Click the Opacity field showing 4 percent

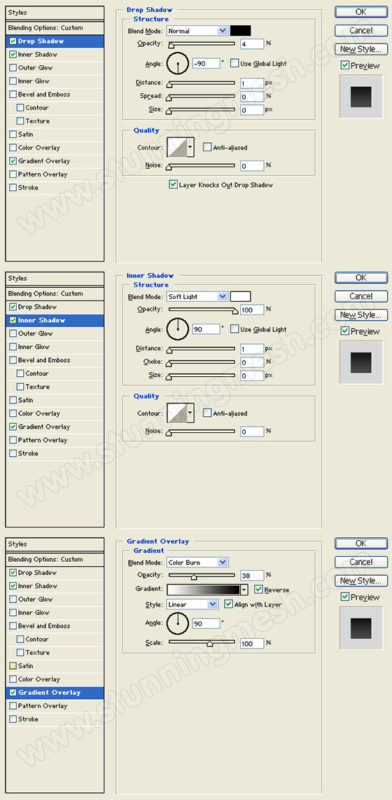(x=252, y=44)
